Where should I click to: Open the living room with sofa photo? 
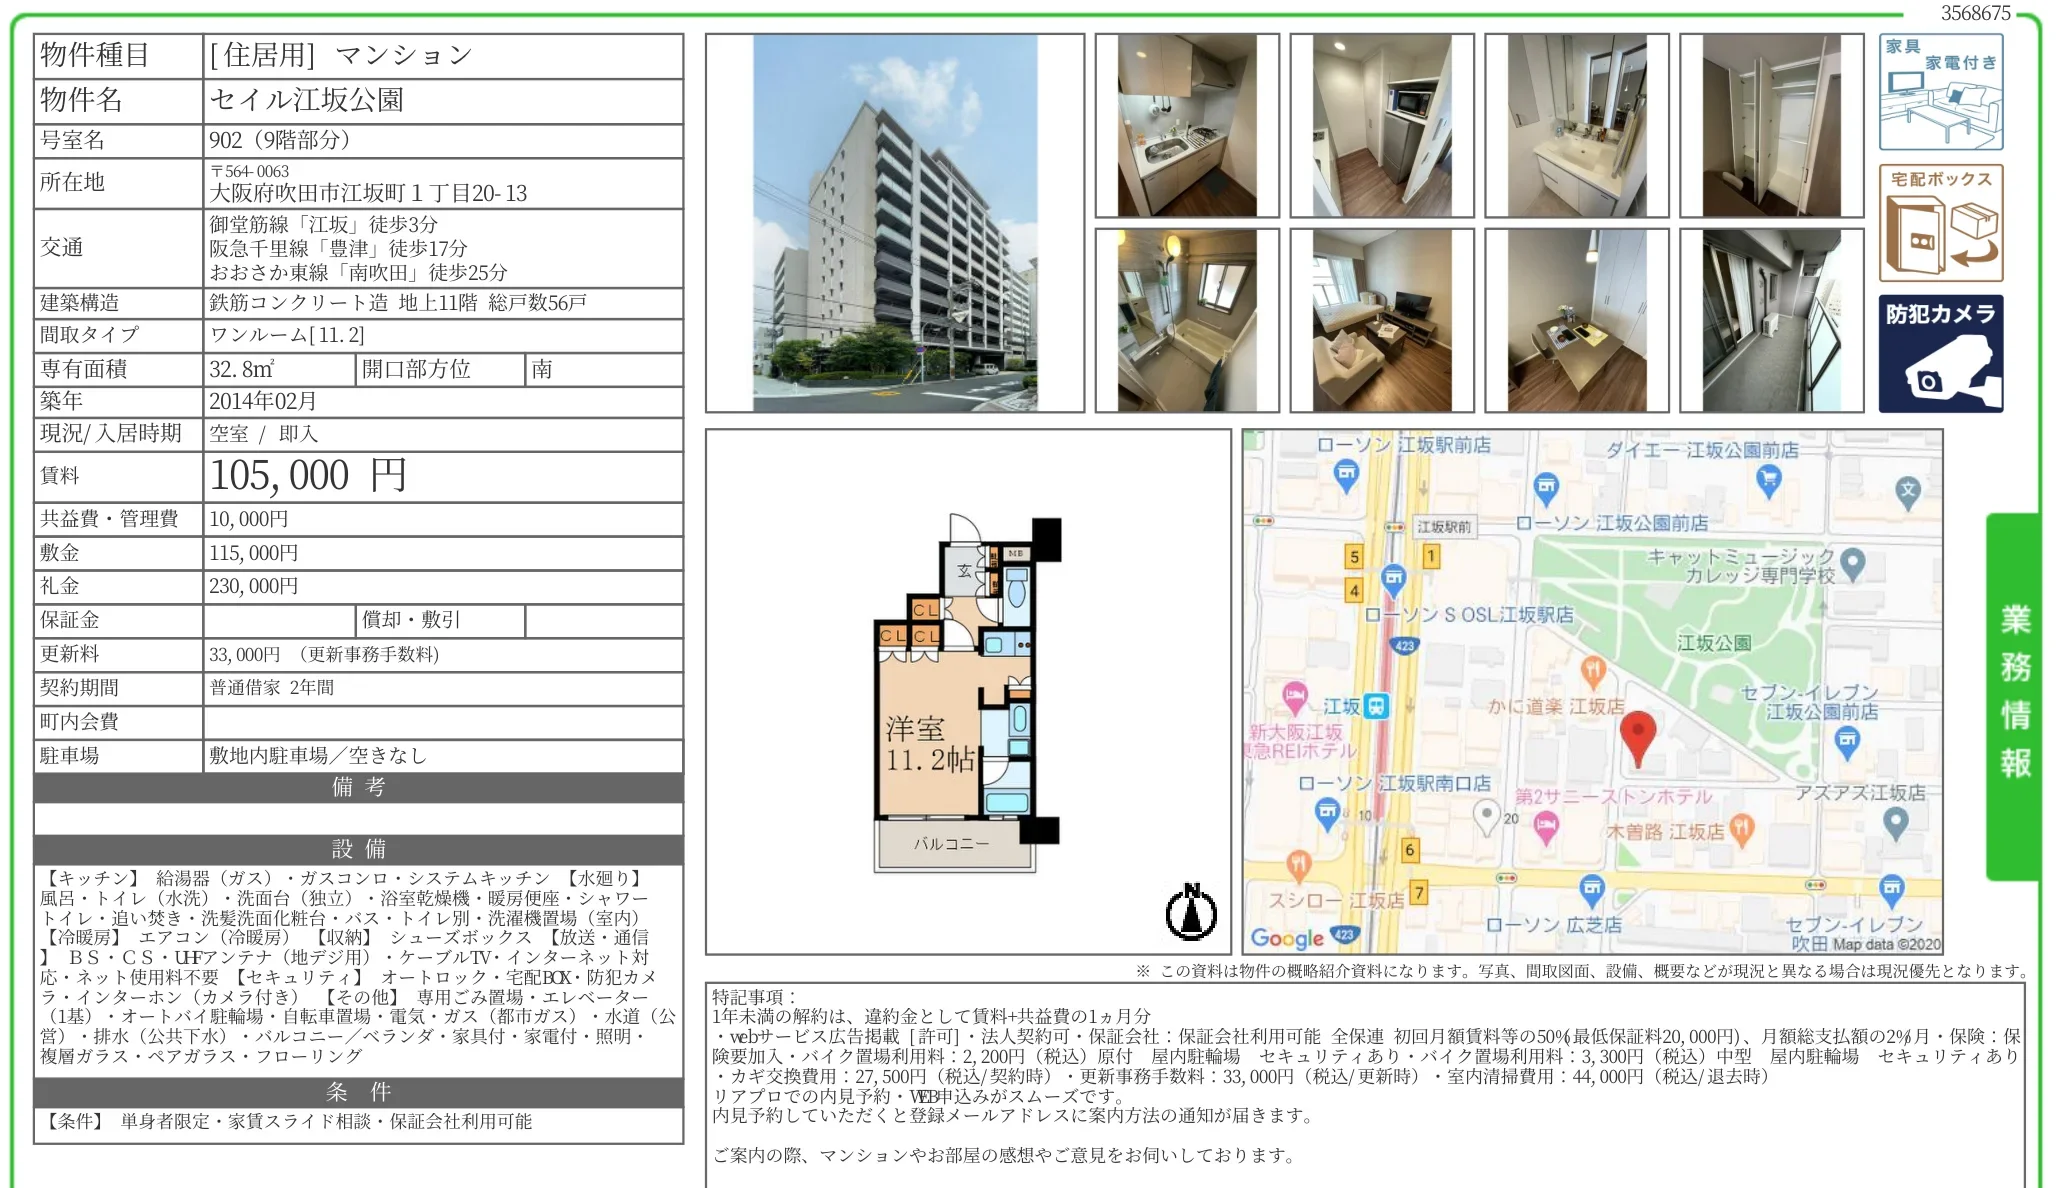click(1382, 321)
